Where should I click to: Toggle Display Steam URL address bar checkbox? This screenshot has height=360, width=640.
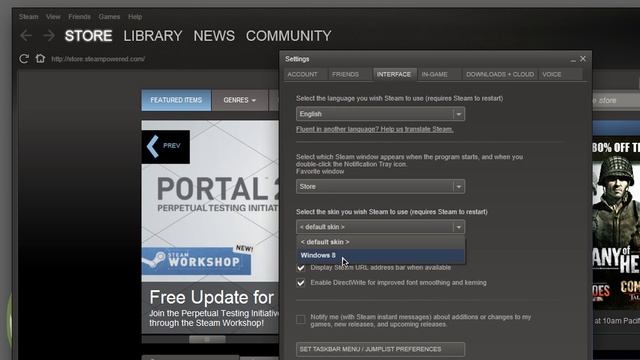click(x=301, y=268)
